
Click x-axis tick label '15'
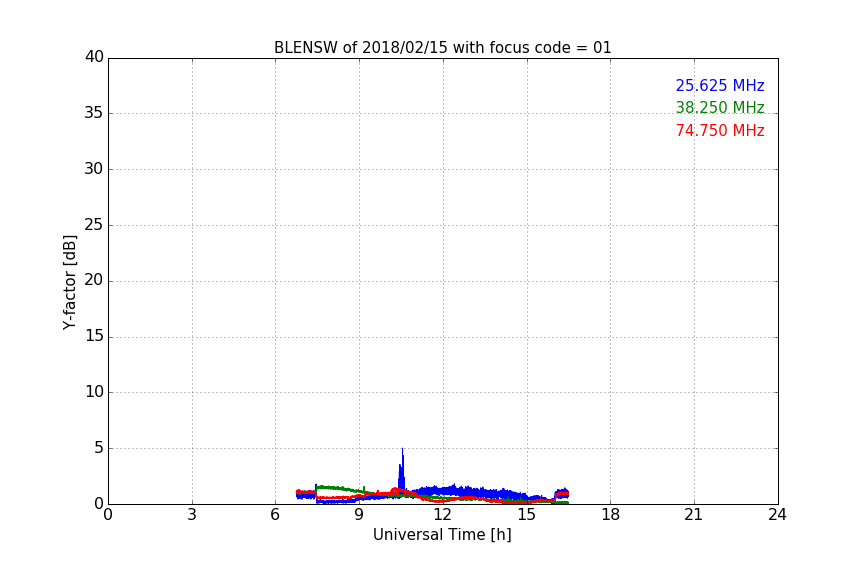click(527, 515)
